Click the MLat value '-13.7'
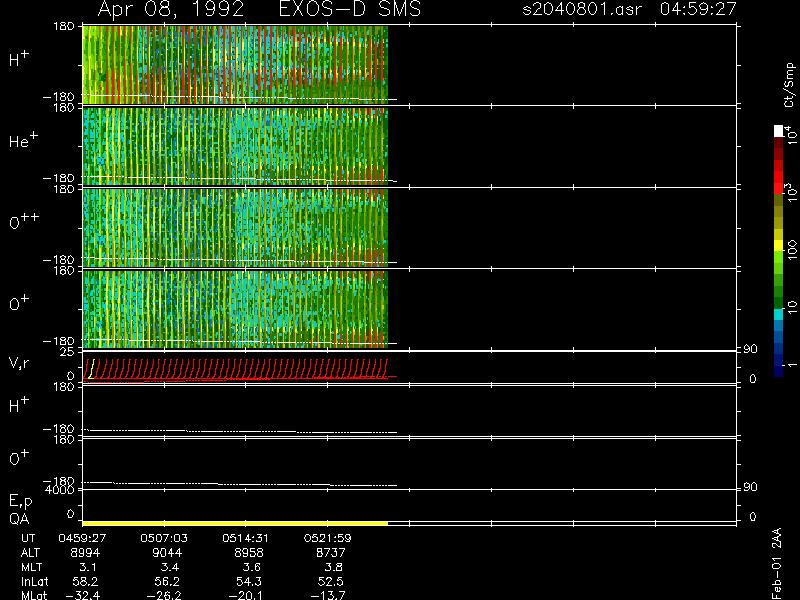The width and height of the screenshot is (800, 600). pos(328,595)
